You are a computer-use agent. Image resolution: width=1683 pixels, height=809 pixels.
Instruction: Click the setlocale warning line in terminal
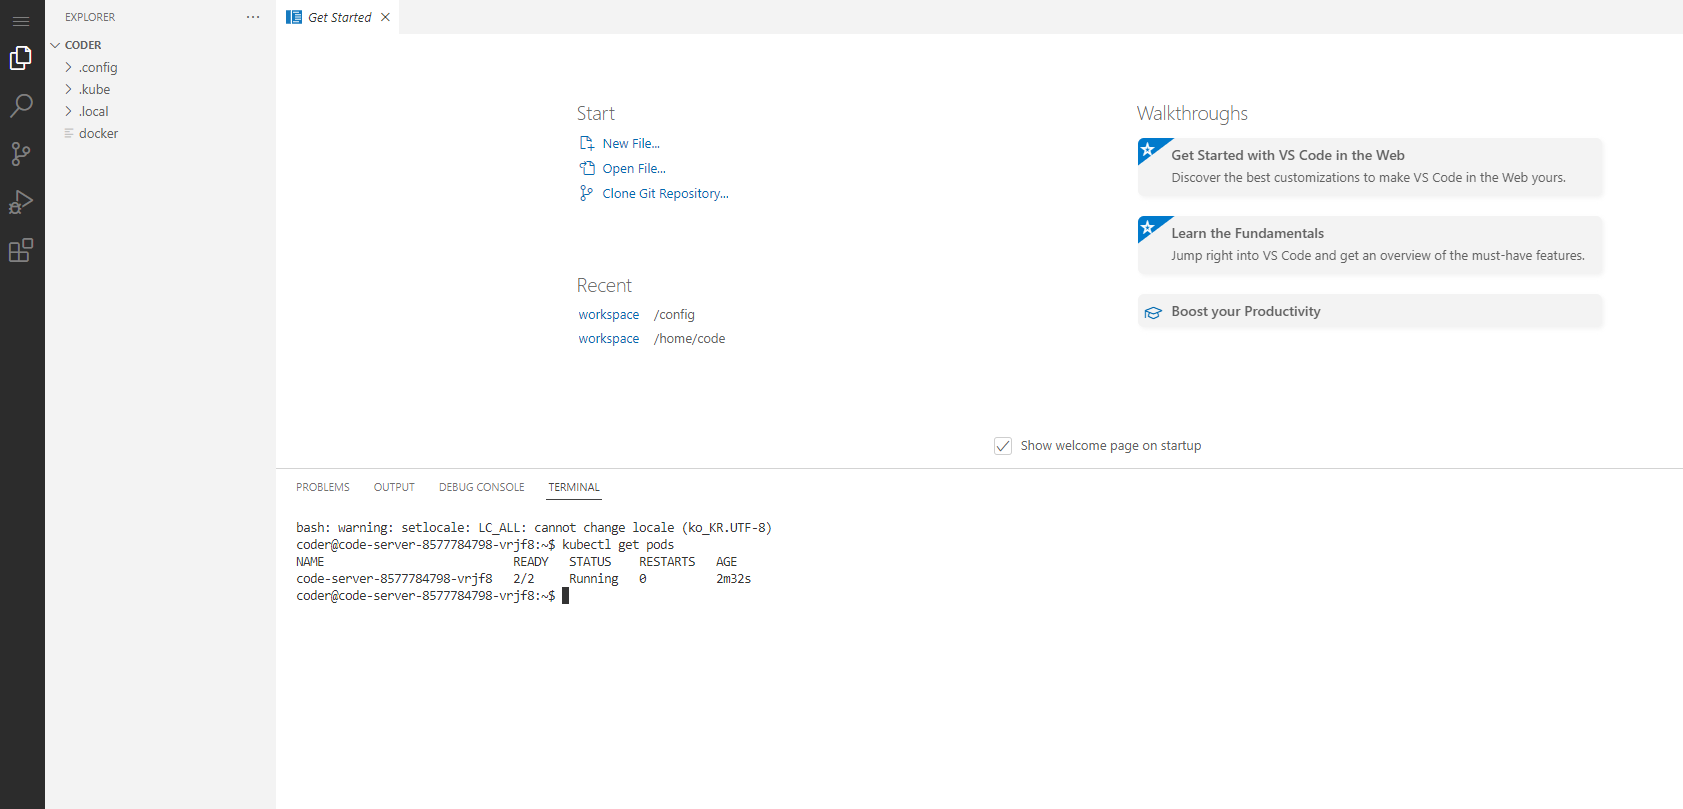[534, 527]
